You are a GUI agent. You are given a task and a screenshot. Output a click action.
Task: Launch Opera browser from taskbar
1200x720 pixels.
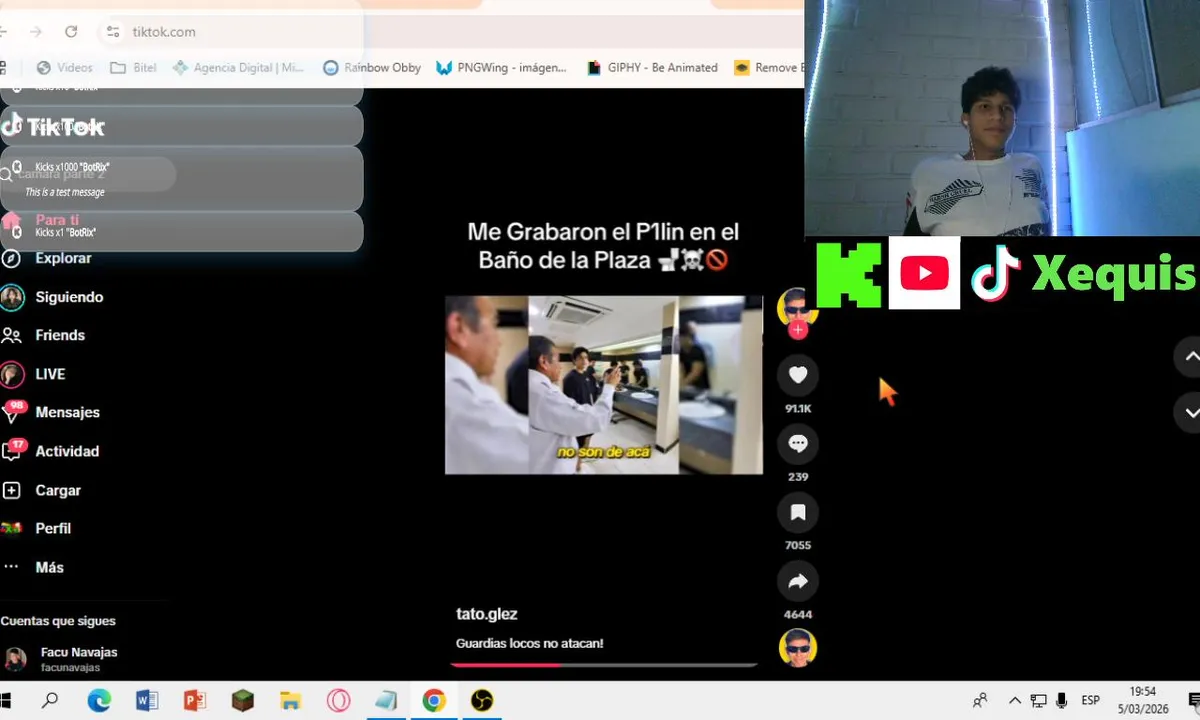(338, 701)
